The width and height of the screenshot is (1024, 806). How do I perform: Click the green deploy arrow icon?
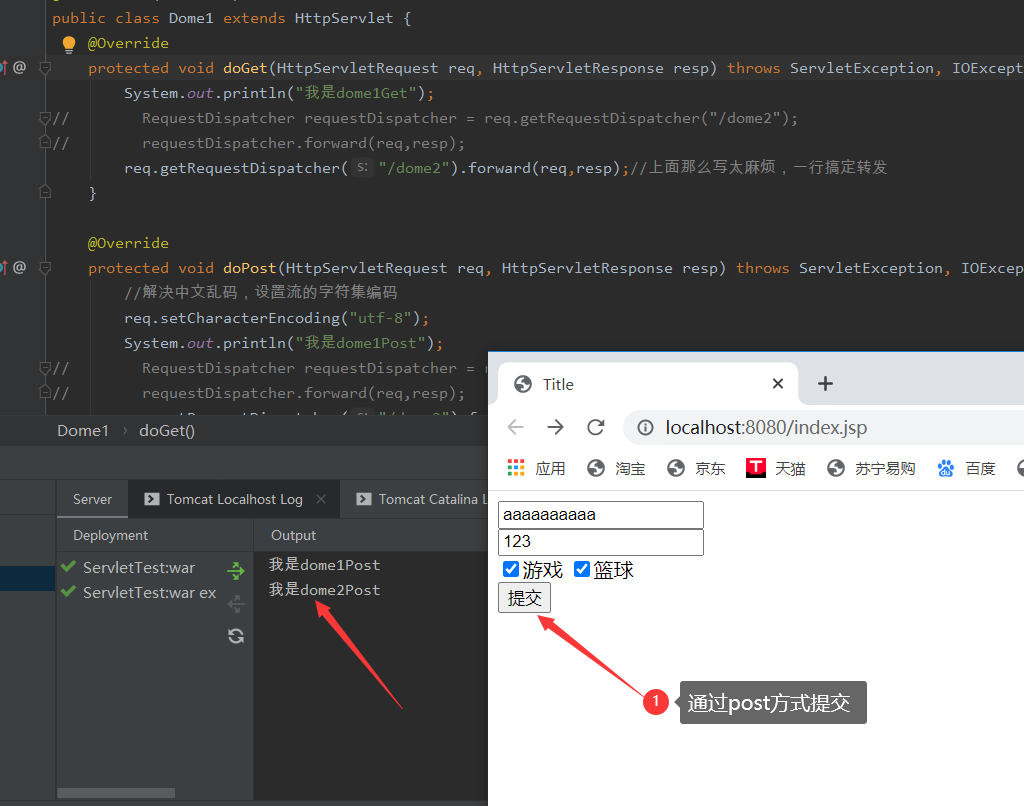tap(236, 570)
